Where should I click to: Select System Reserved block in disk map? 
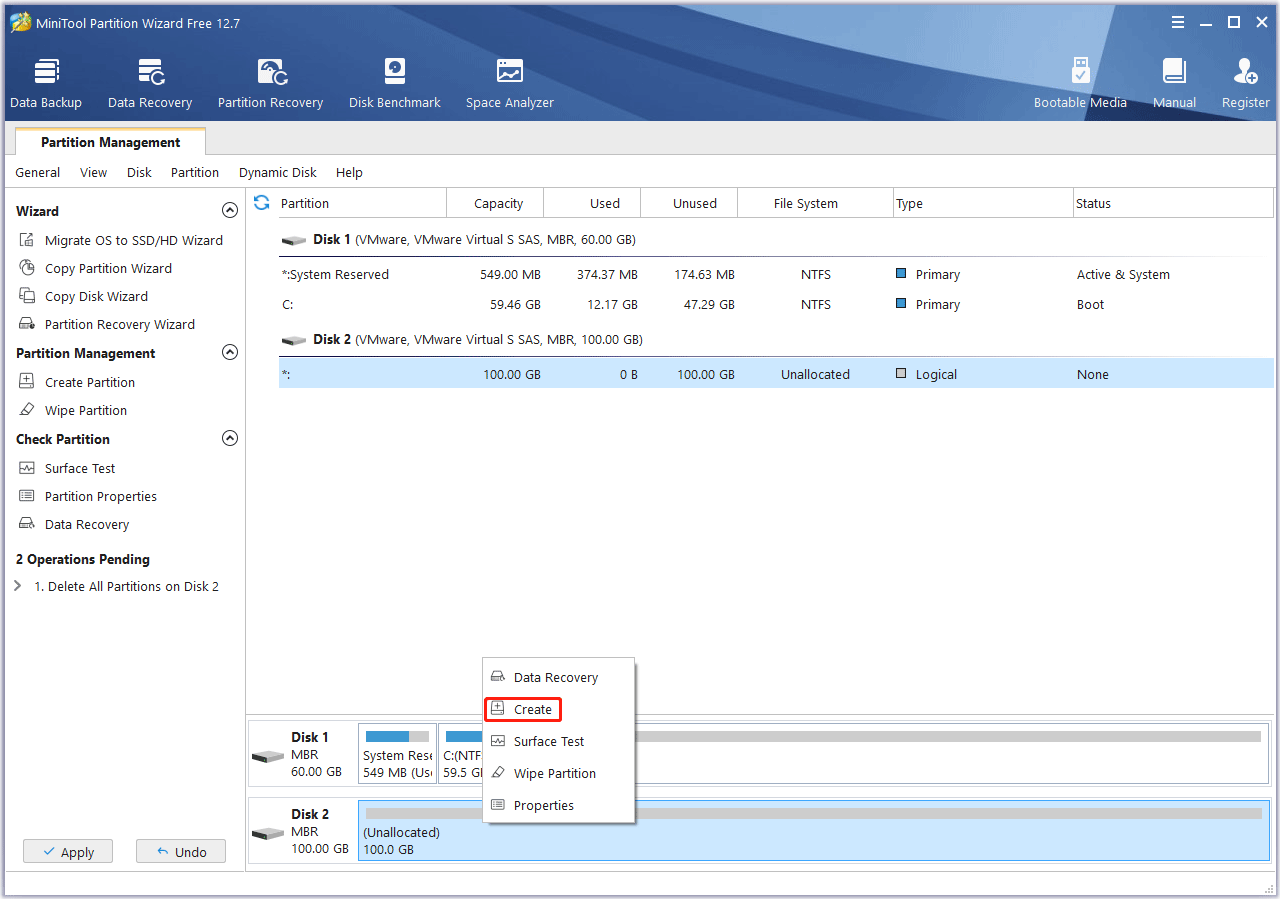pyautogui.click(x=398, y=754)
